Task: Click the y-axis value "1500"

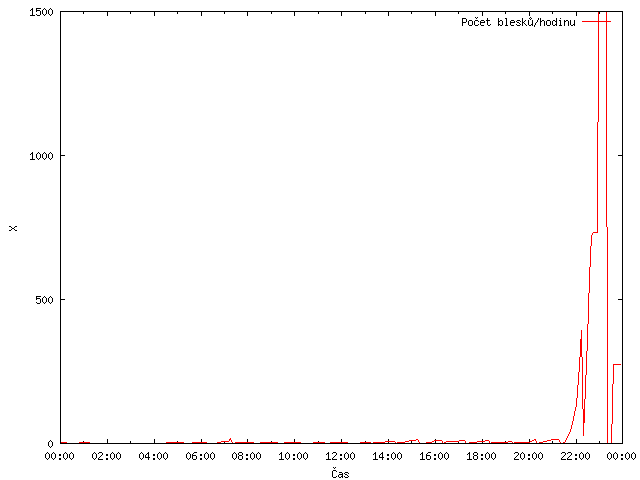Action: [x=41, y=12]
